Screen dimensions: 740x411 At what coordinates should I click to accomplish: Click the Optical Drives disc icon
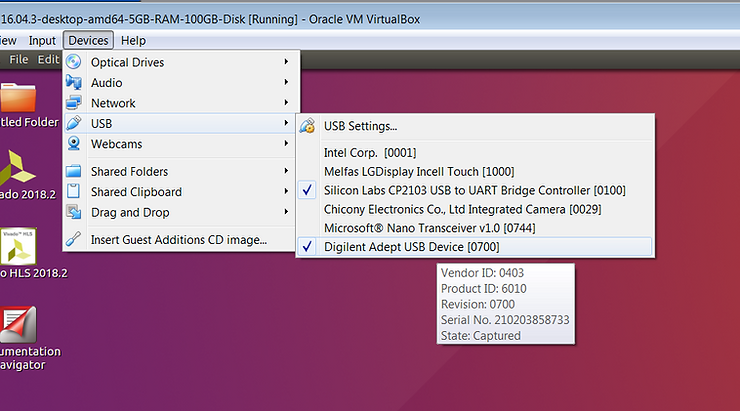pyautogui.click(x=74, y=62)
